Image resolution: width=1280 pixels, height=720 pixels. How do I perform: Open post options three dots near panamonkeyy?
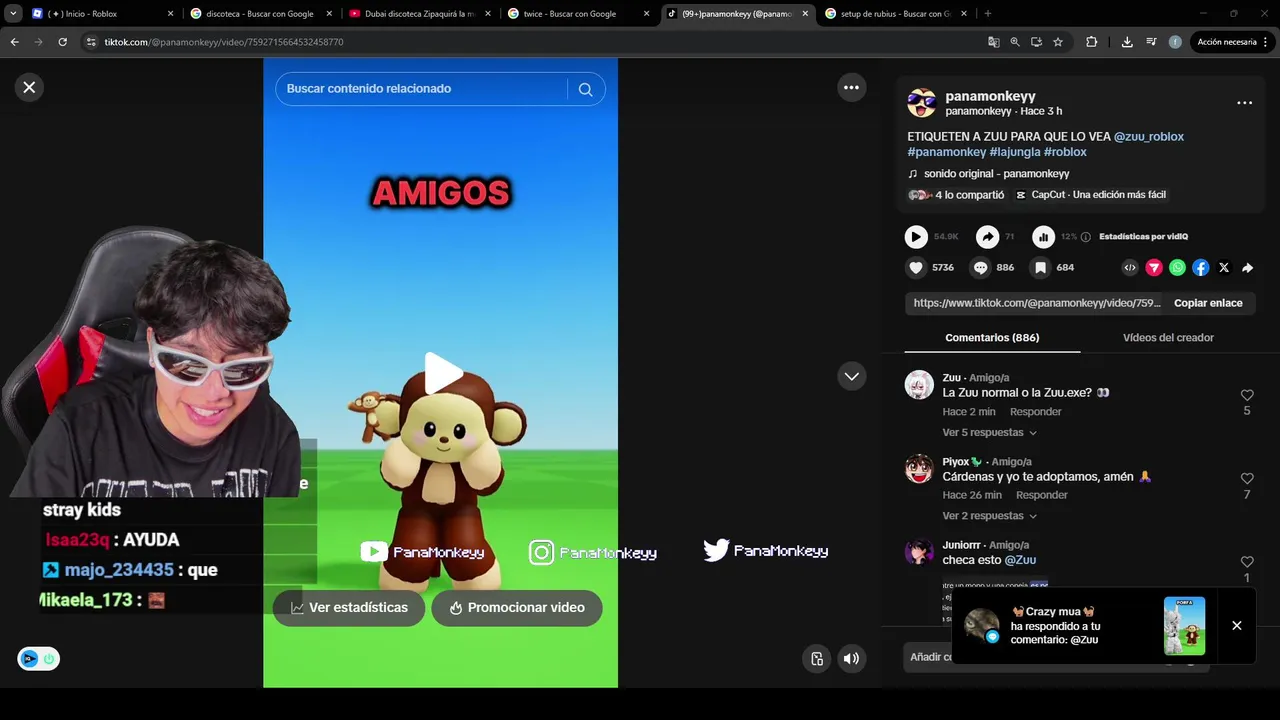[x=1244, y=103]
